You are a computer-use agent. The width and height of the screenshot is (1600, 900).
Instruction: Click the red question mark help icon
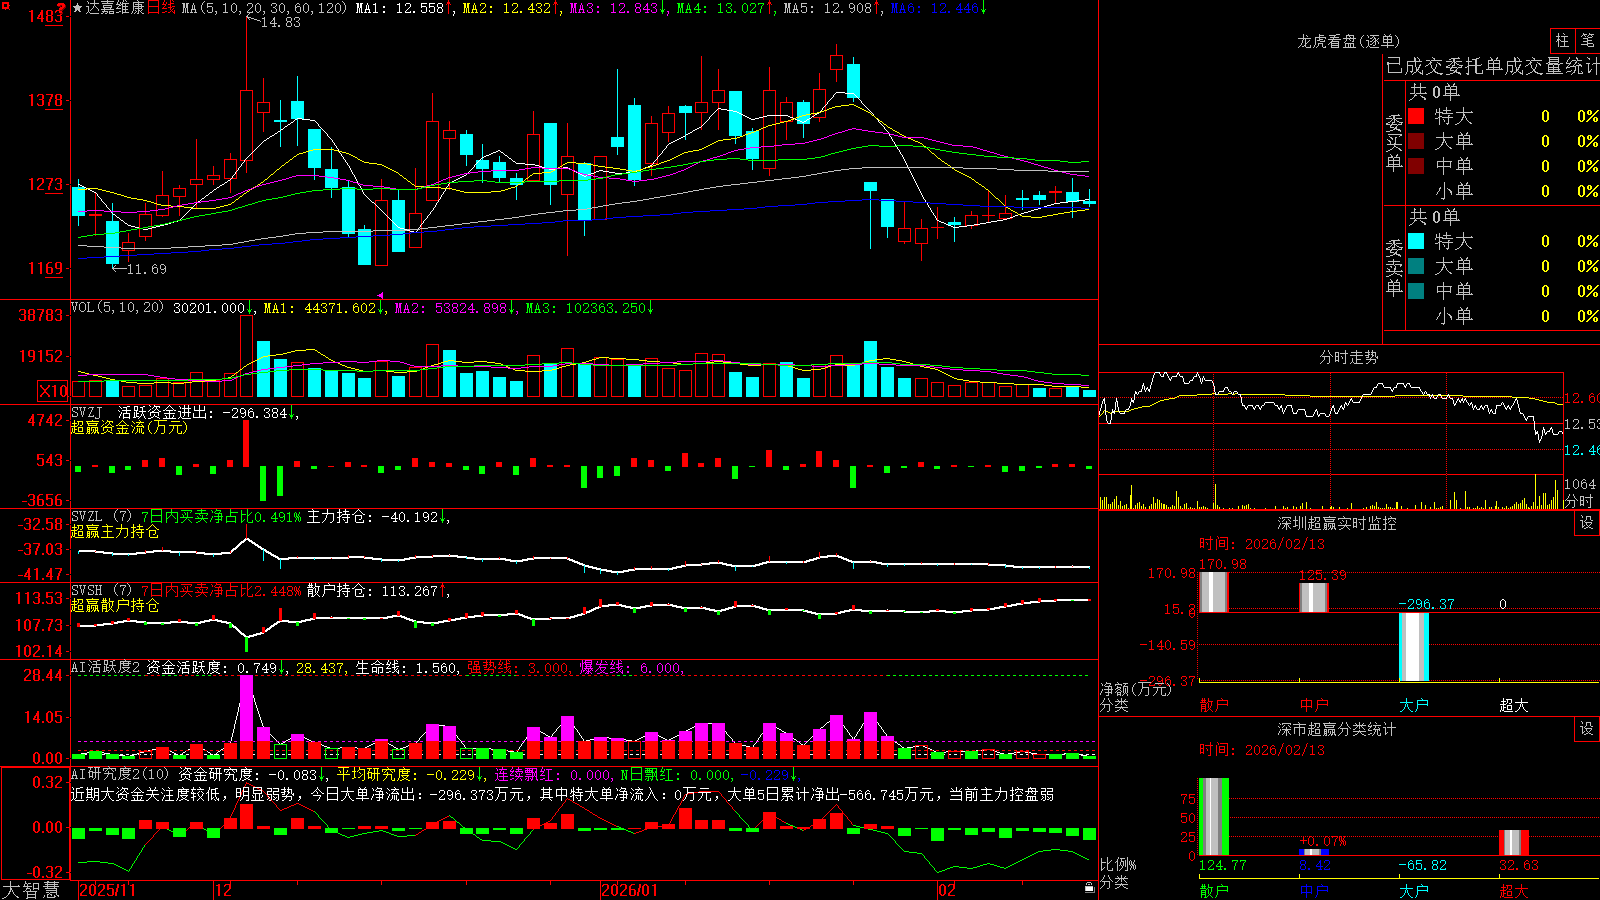pos(61,7)
